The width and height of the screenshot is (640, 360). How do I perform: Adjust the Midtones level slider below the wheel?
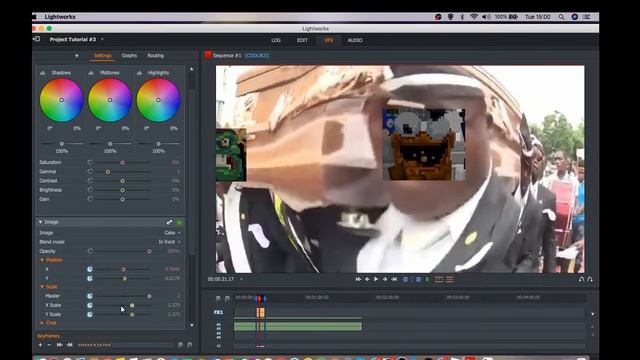coord(110,144)
